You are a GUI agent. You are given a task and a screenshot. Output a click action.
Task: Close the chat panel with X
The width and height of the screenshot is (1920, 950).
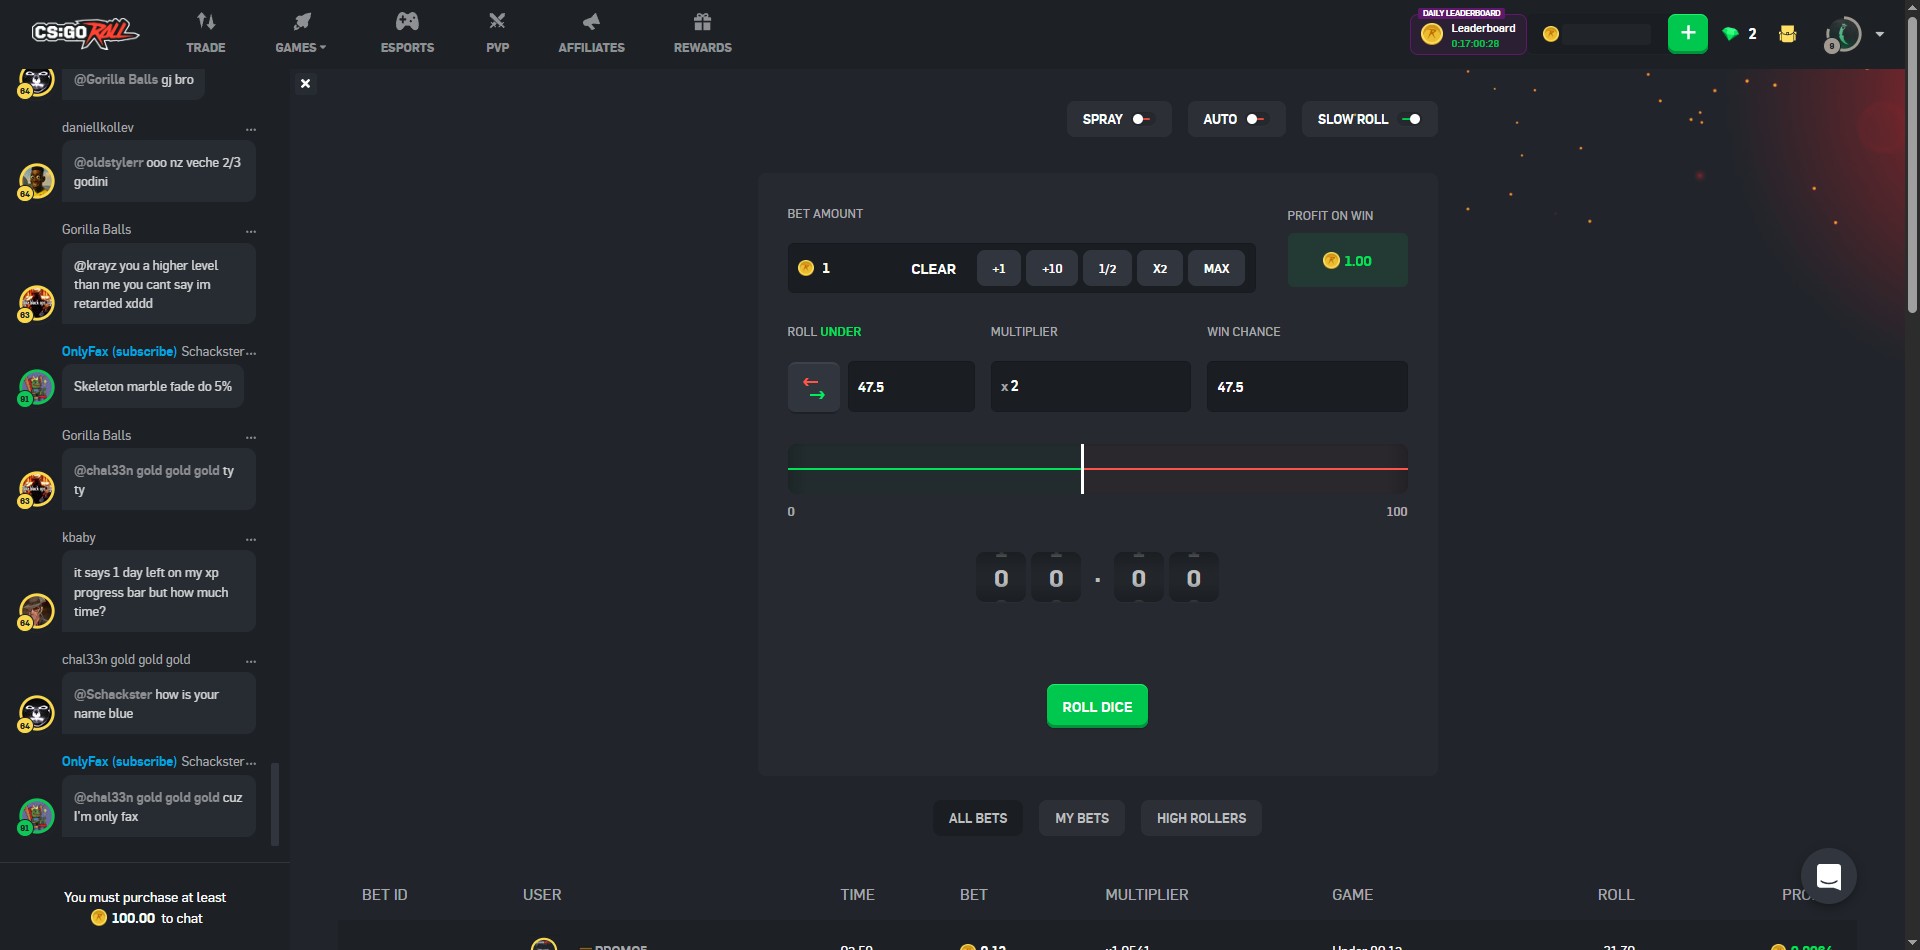[x=306, y=83]
